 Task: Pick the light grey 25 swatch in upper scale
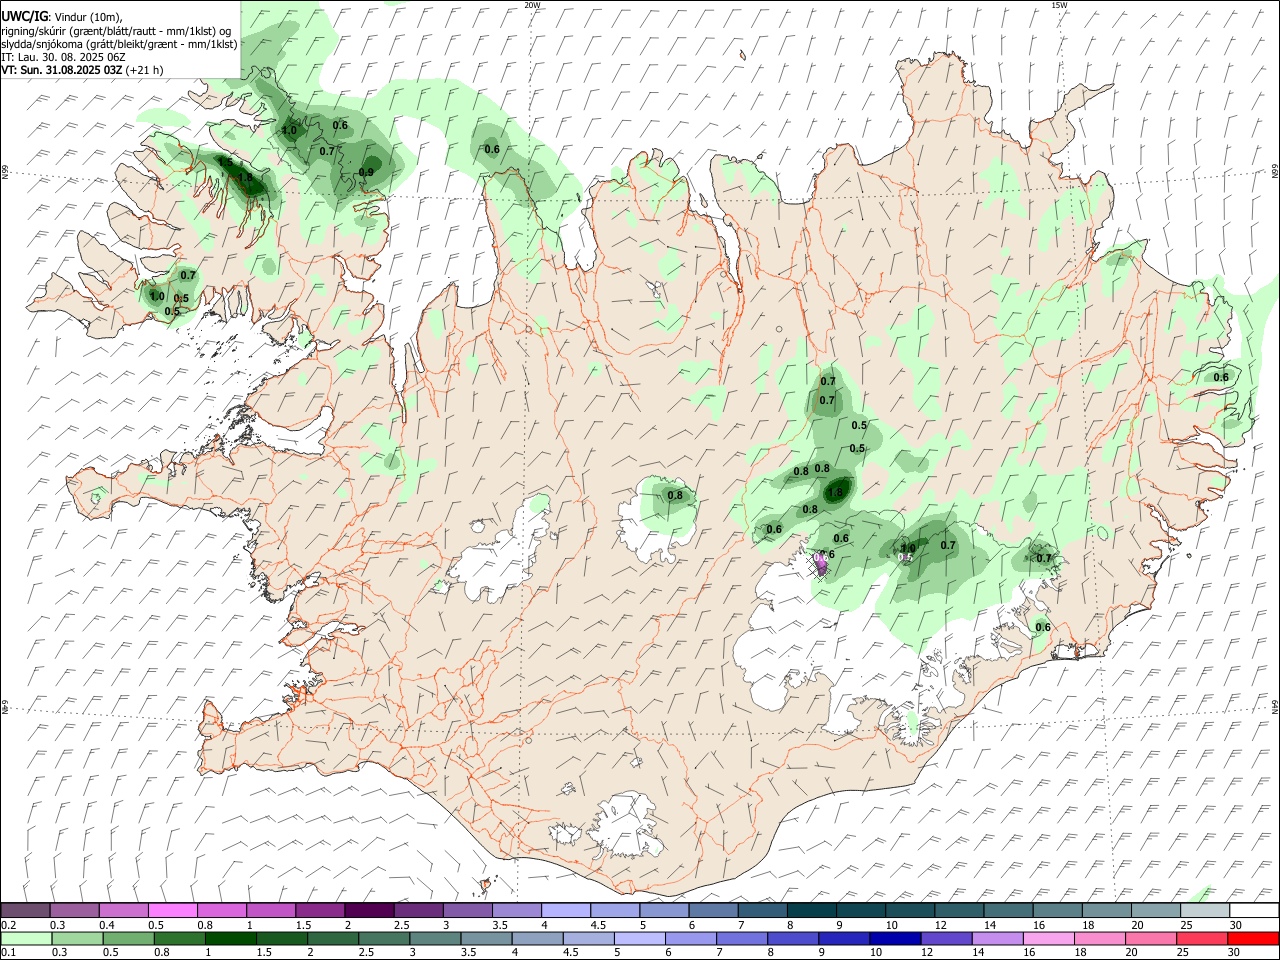[x=1205, y=911]
